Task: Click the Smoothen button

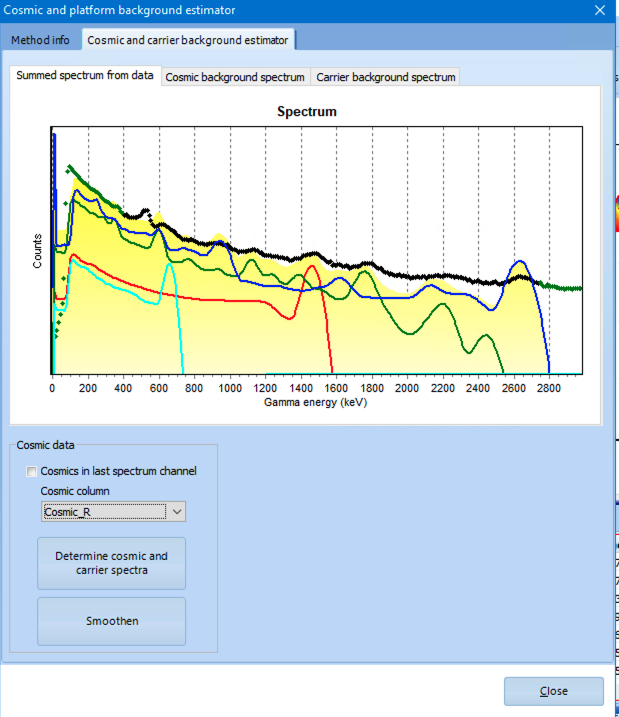Action: [111, 621]
